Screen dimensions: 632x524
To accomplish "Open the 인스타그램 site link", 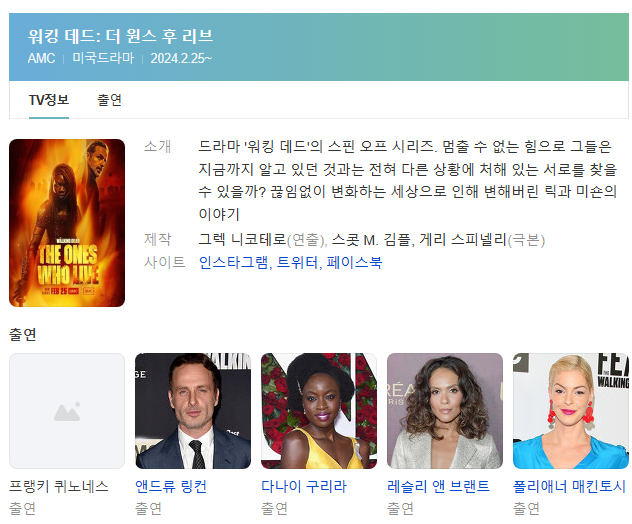I will [x=233, y=263].
